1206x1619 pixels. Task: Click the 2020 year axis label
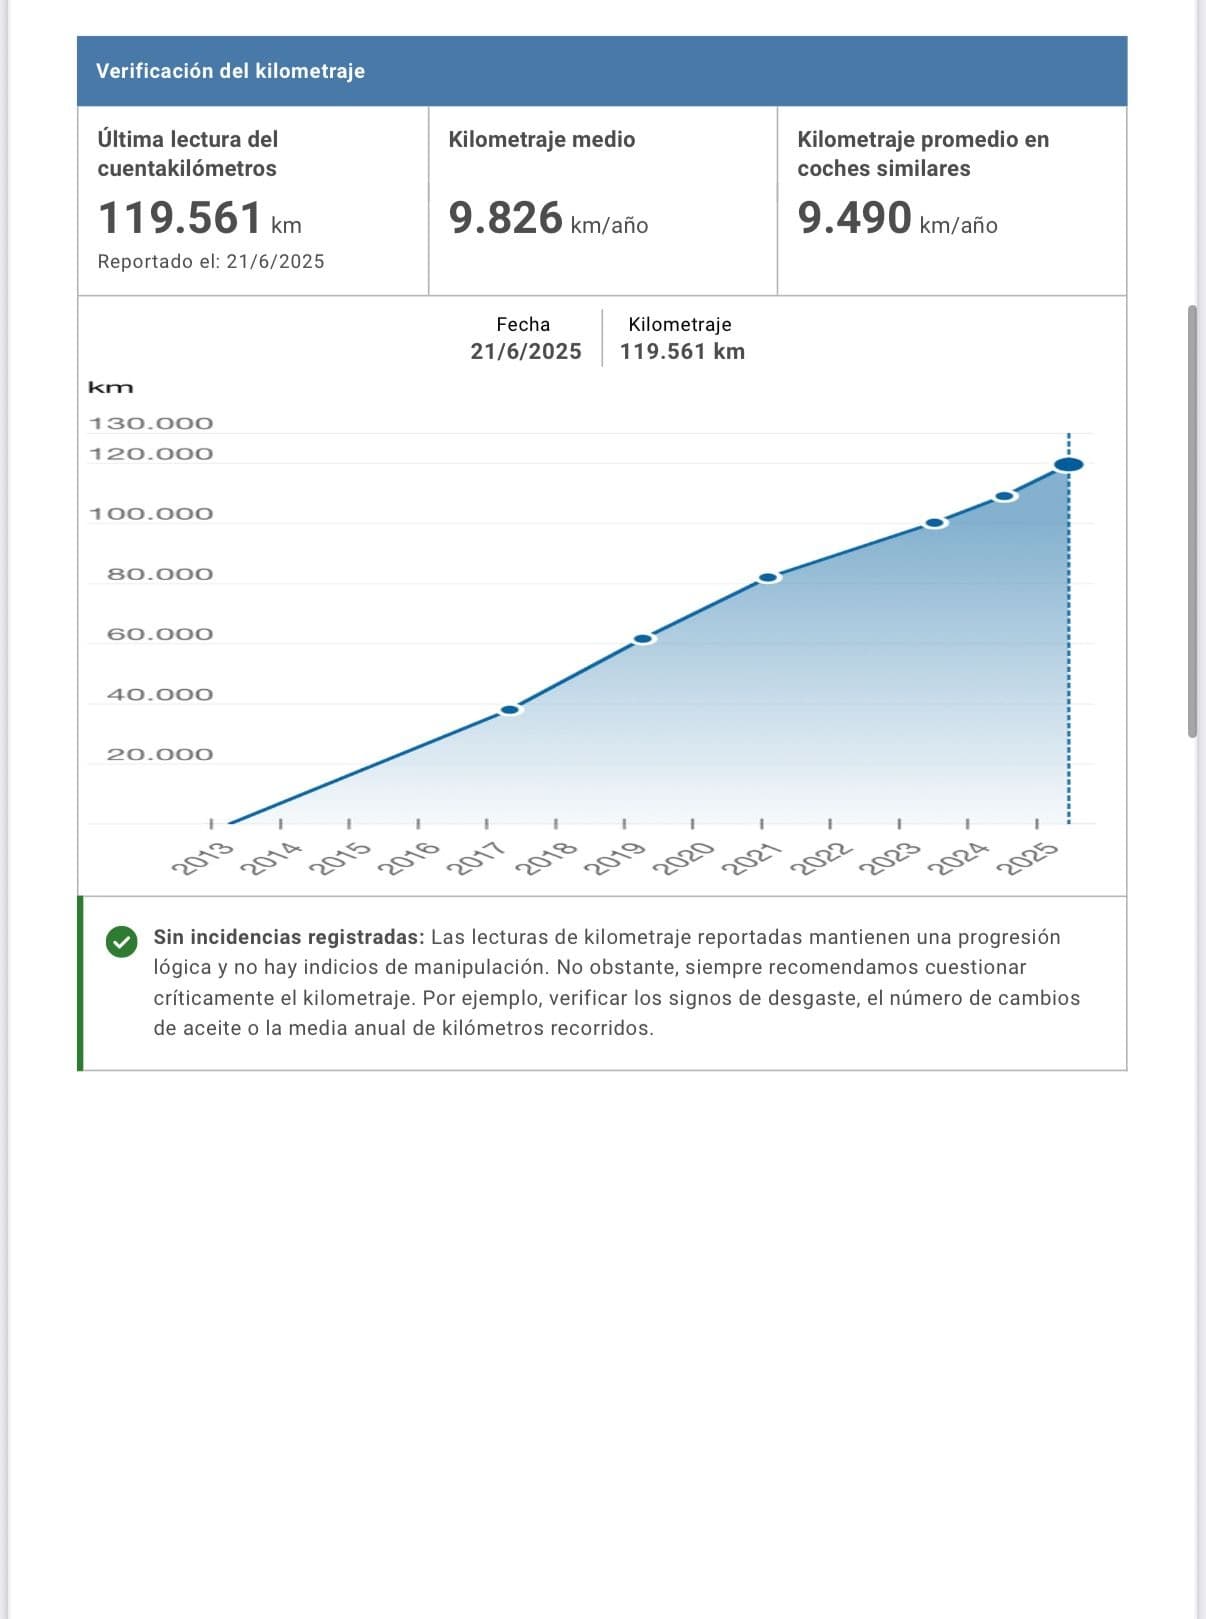[x=684, y=858]
